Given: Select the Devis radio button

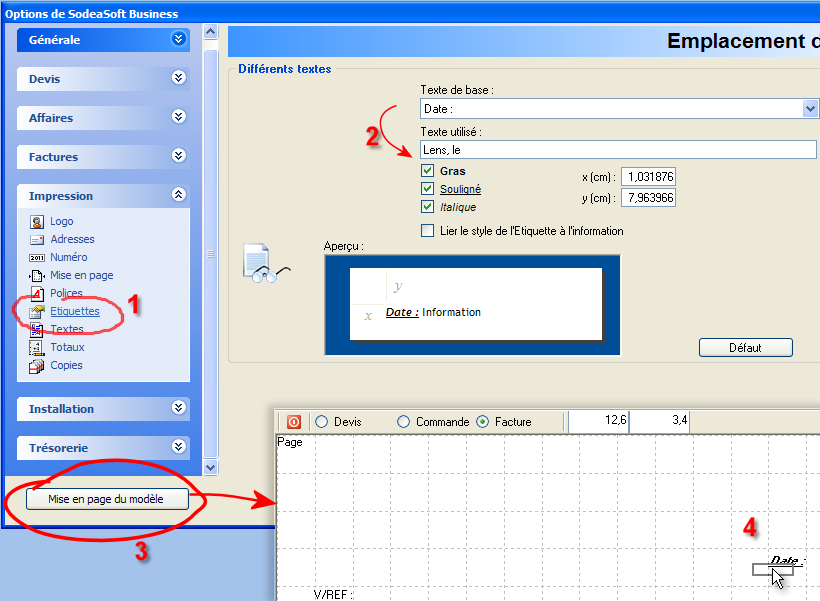Looking at the screenshot, I should tap(322, 422).
